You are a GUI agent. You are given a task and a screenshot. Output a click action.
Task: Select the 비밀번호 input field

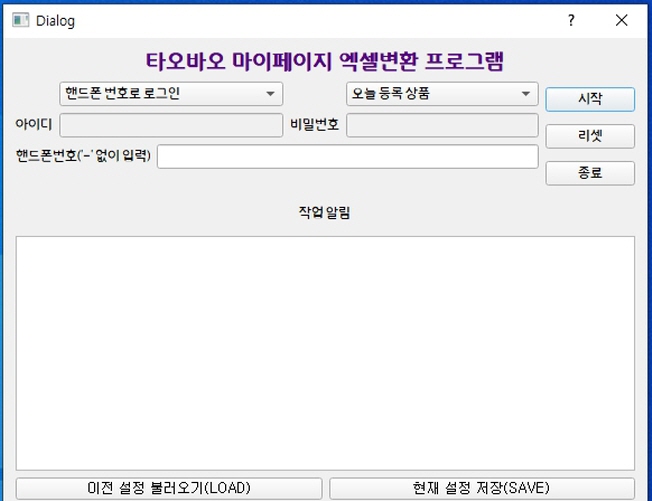(x=442, y=125)
